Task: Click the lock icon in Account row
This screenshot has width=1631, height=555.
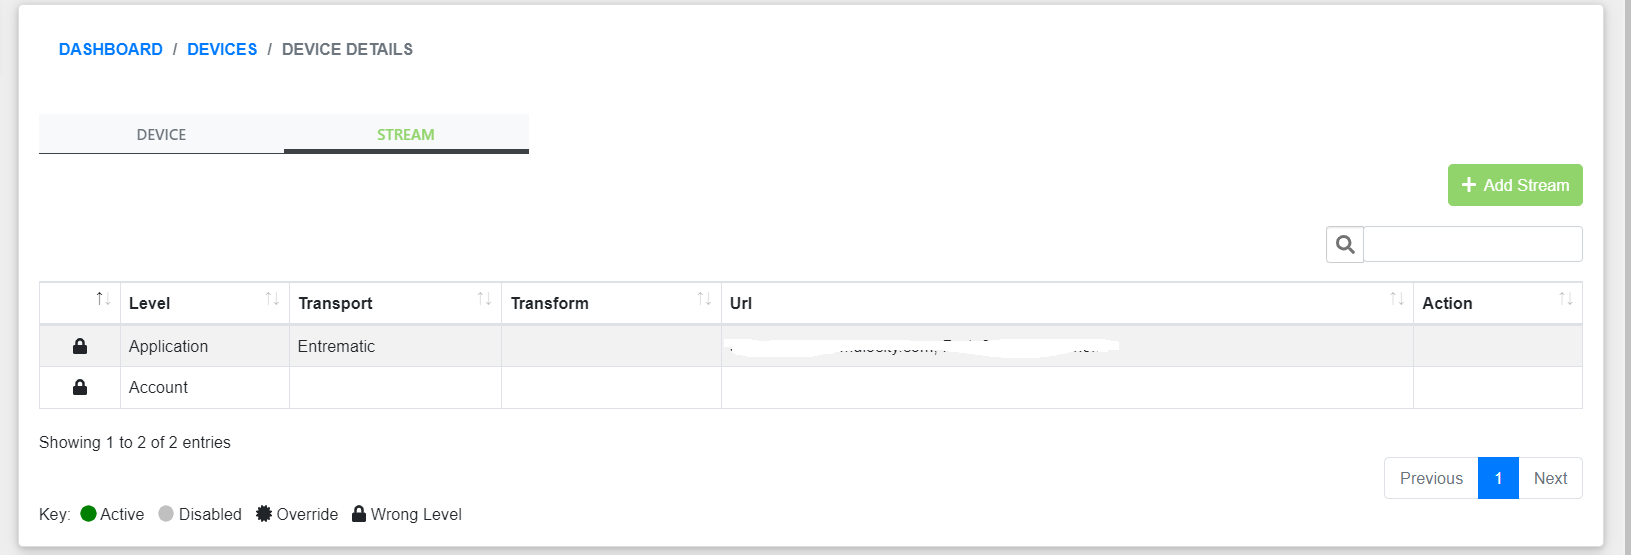Action: coord(80,387)
